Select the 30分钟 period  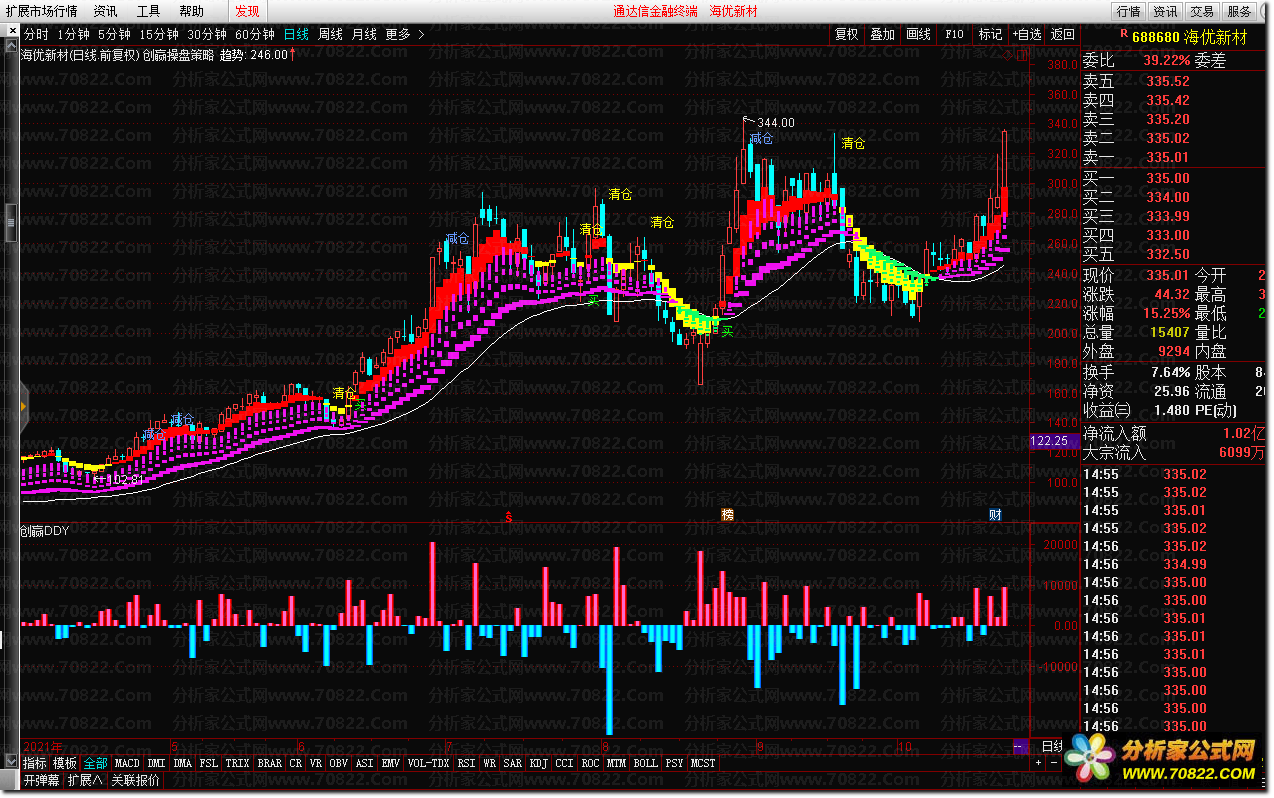207,34
